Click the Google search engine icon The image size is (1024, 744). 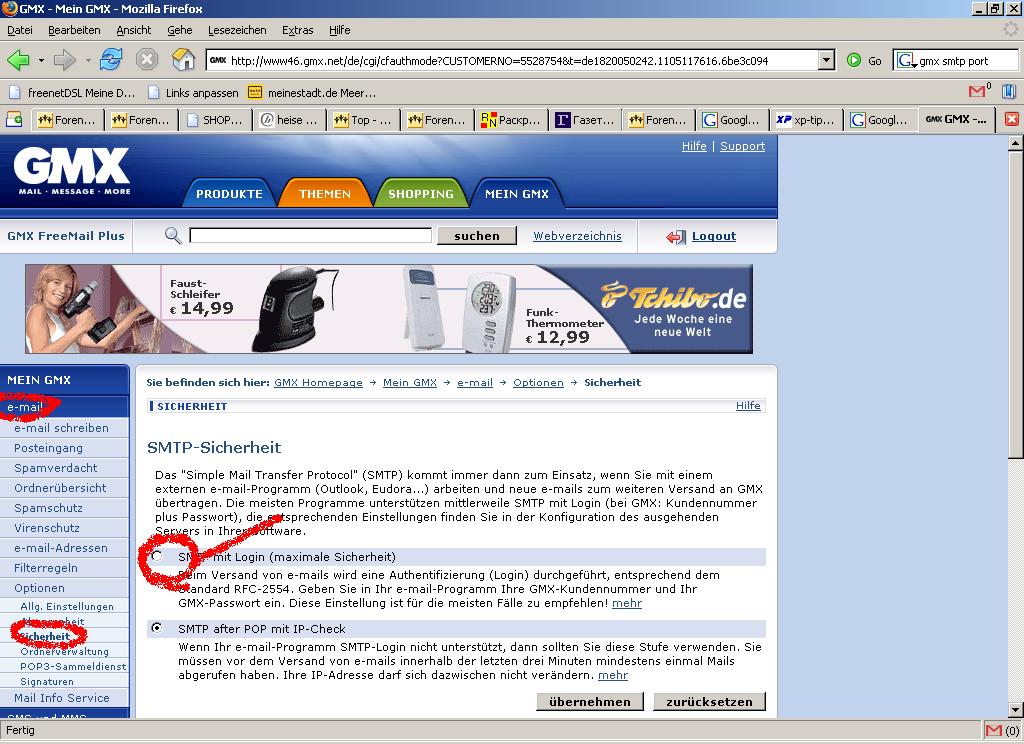click(906, 61)
